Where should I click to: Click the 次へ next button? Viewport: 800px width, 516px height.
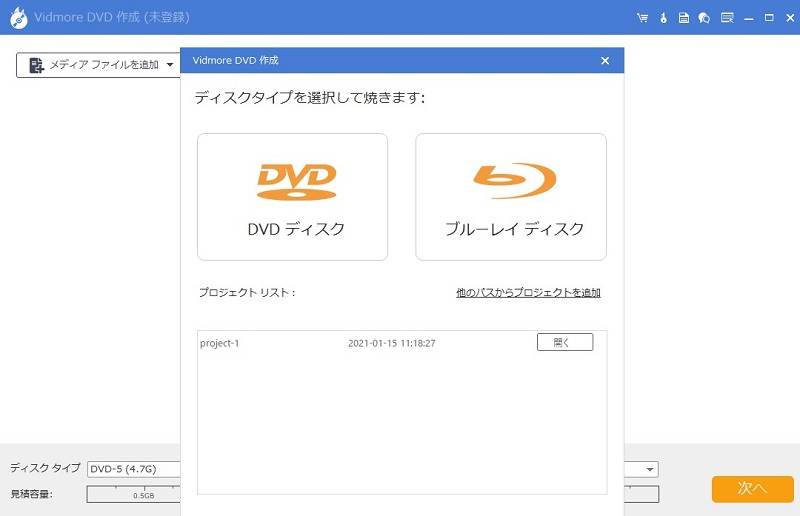click(753, 489)
